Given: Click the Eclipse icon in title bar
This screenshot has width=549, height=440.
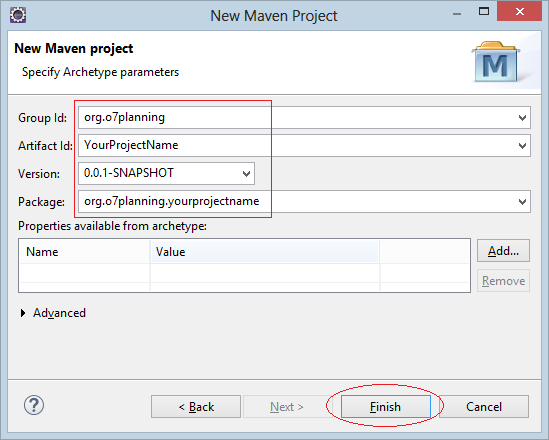Looking at the screenshot, I should point(18,15).
